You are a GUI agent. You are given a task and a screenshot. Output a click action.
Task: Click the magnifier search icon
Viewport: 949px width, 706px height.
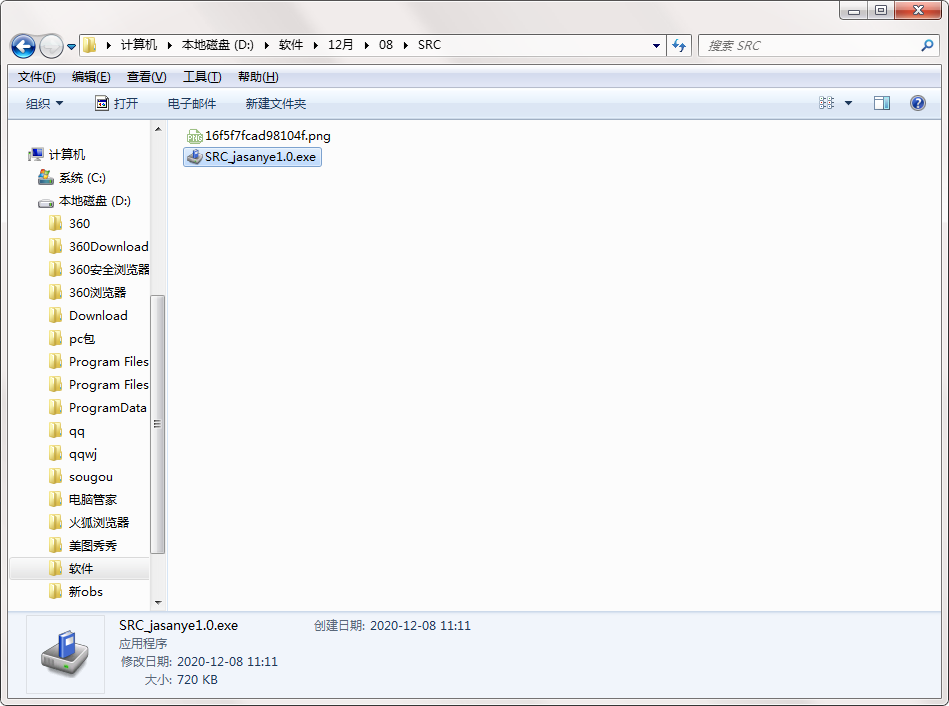point(927,45)
